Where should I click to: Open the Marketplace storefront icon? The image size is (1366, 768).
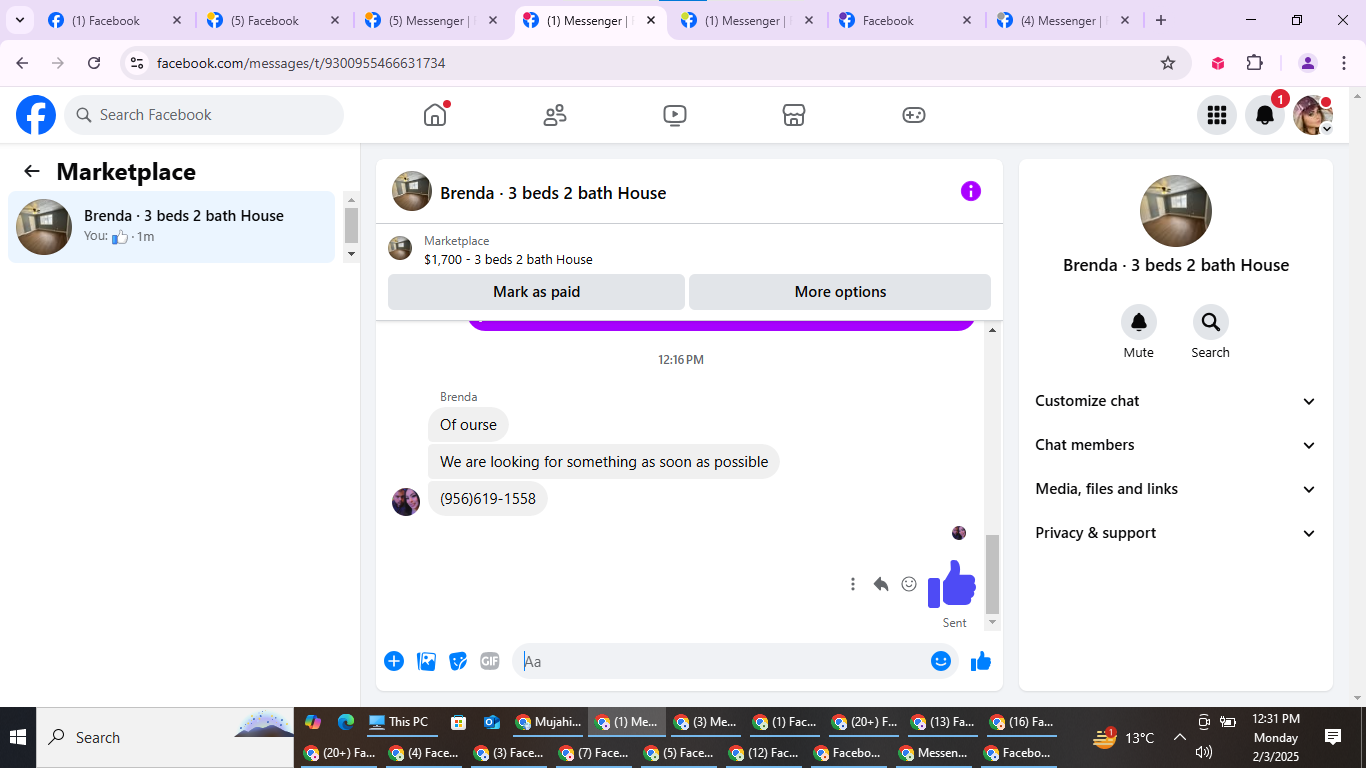tap(794, 115)
